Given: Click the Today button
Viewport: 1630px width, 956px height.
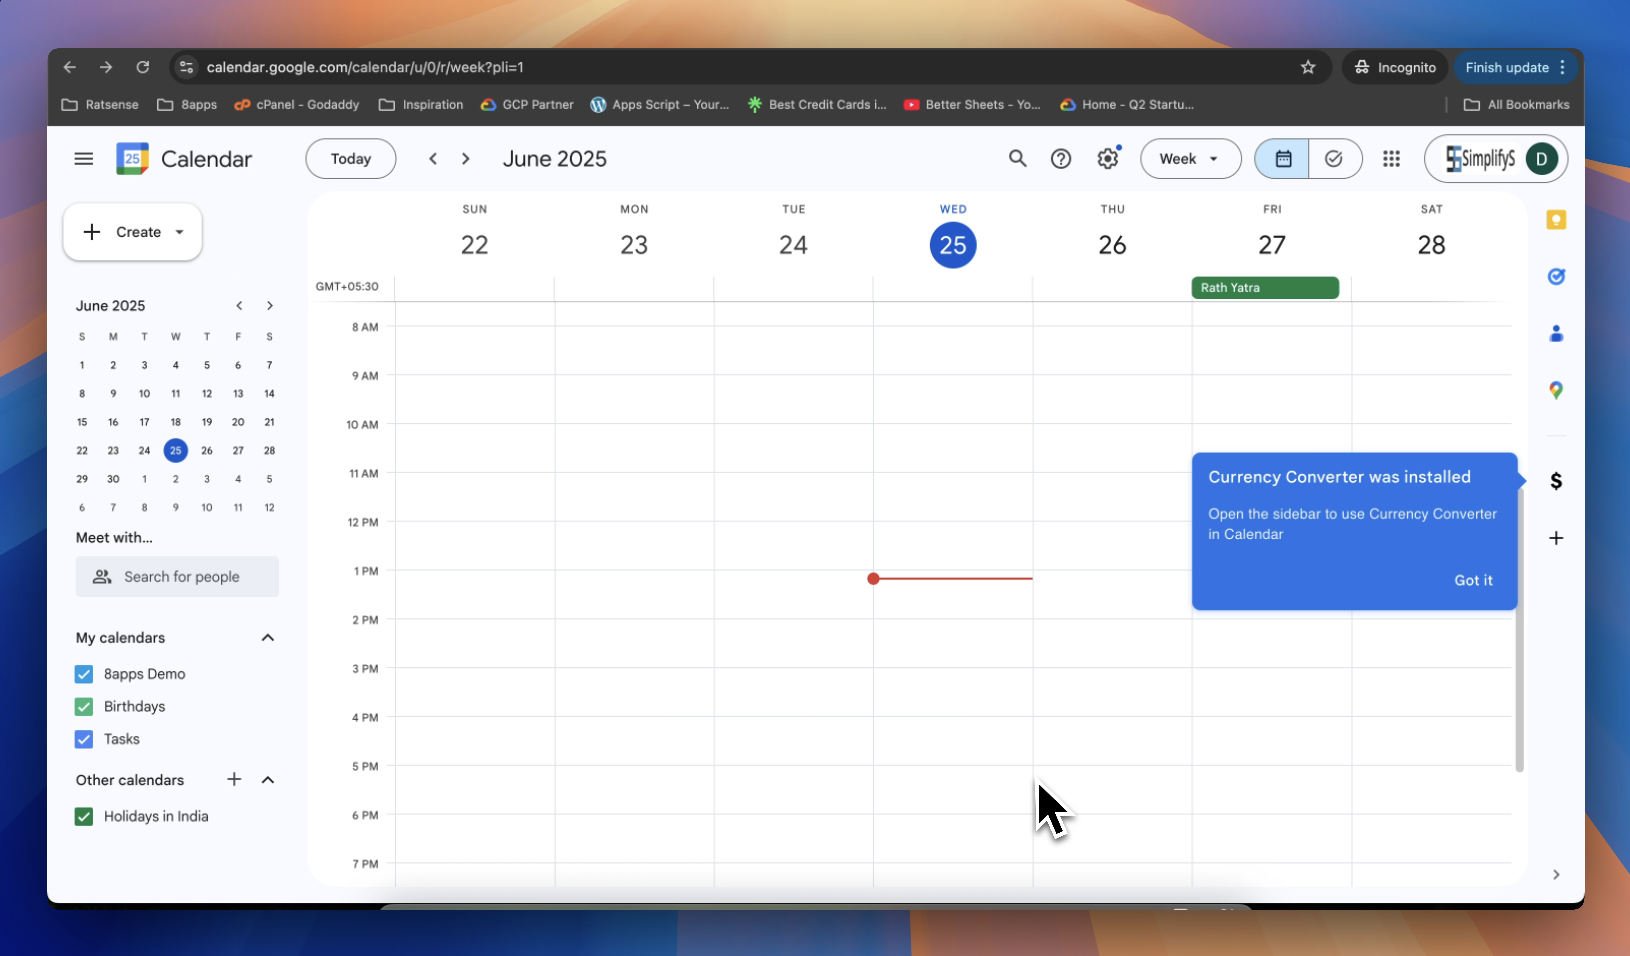Looking at the screenshot, I should click(x=351, y=159).
